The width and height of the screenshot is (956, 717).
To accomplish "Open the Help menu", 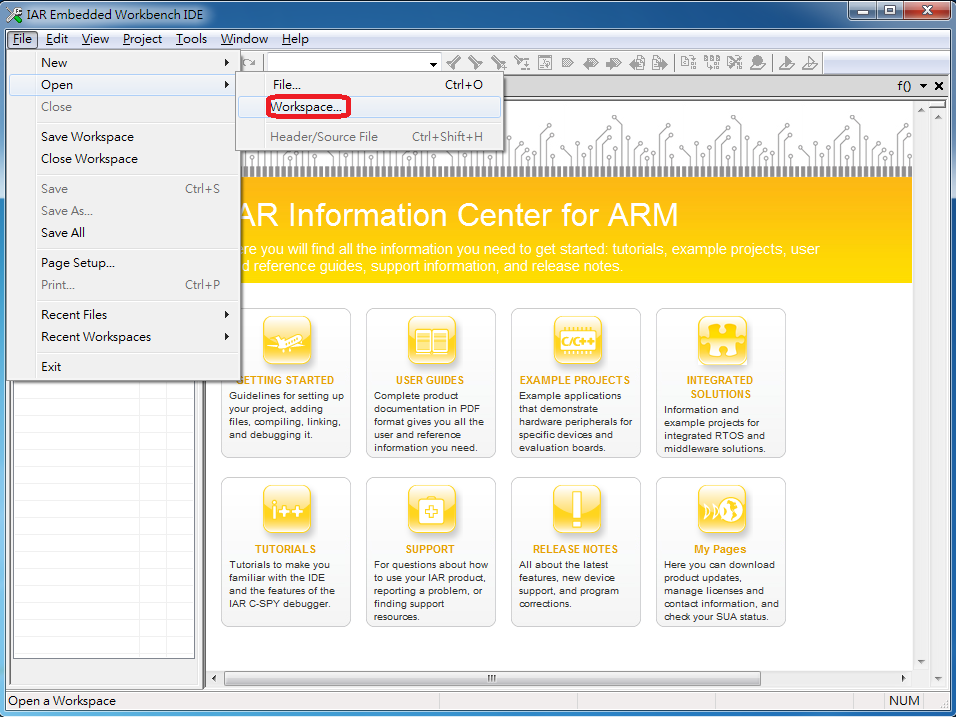I will 295,39.
